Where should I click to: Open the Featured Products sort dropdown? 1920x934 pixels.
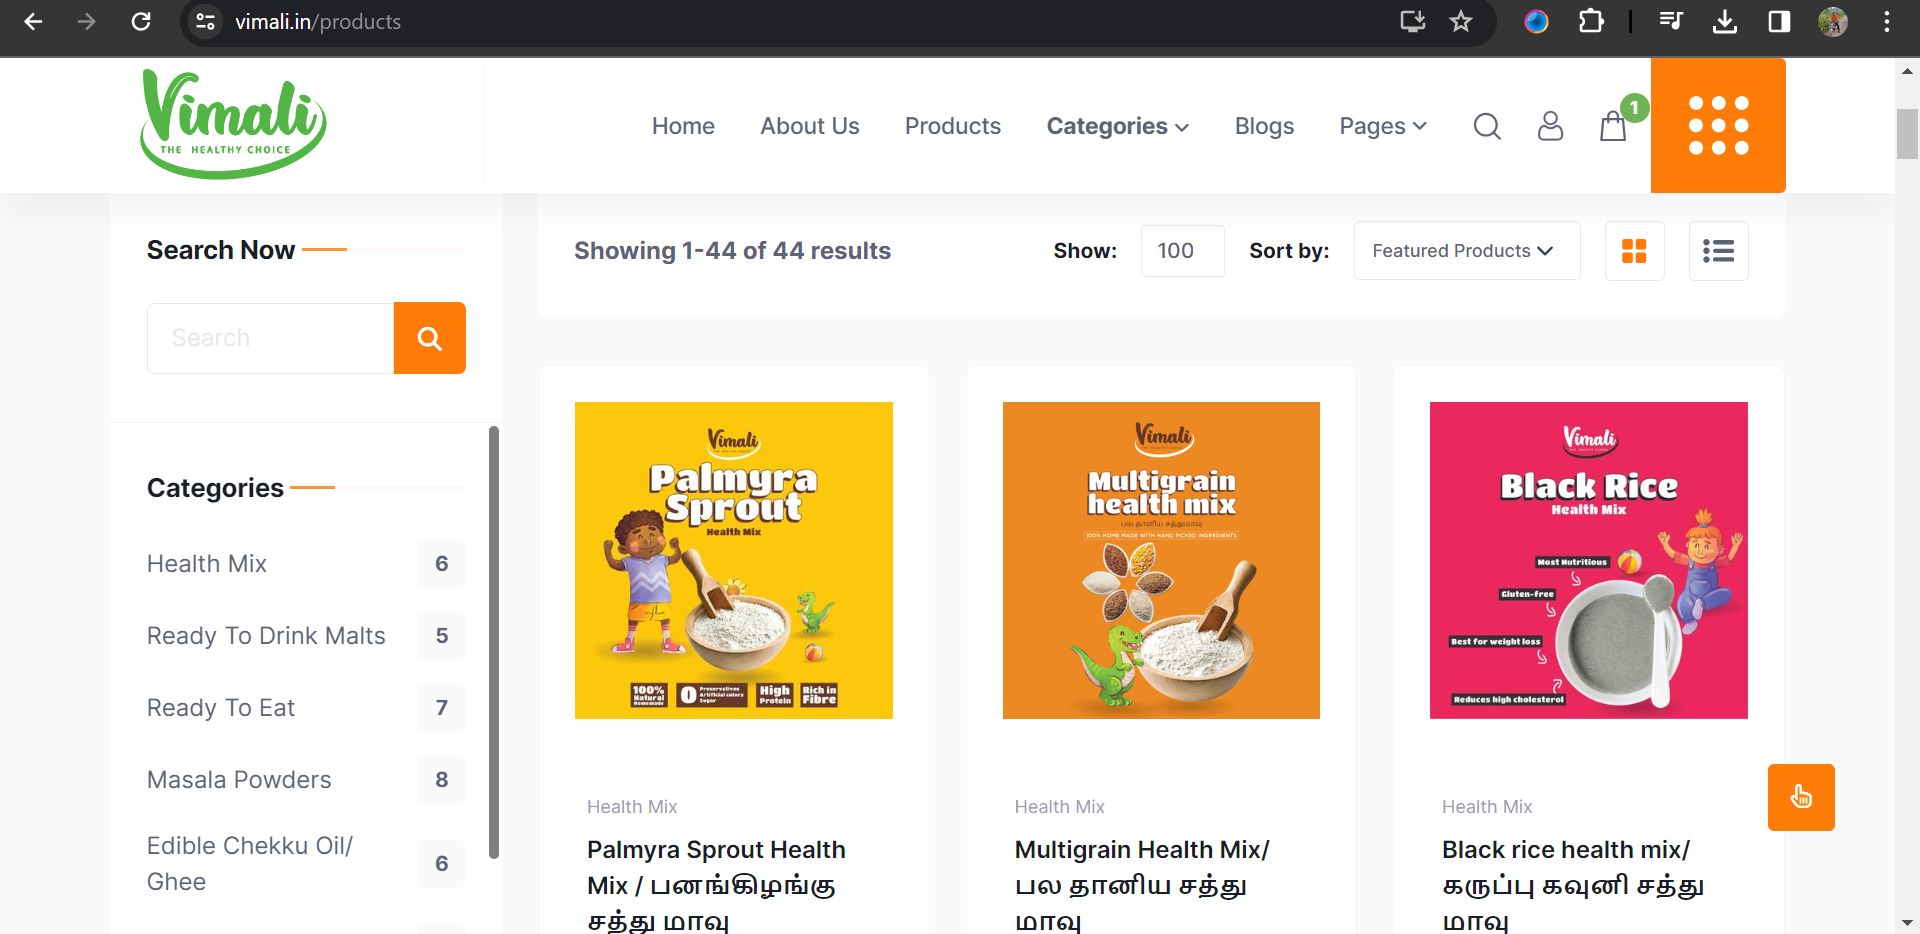[1467, 251]
